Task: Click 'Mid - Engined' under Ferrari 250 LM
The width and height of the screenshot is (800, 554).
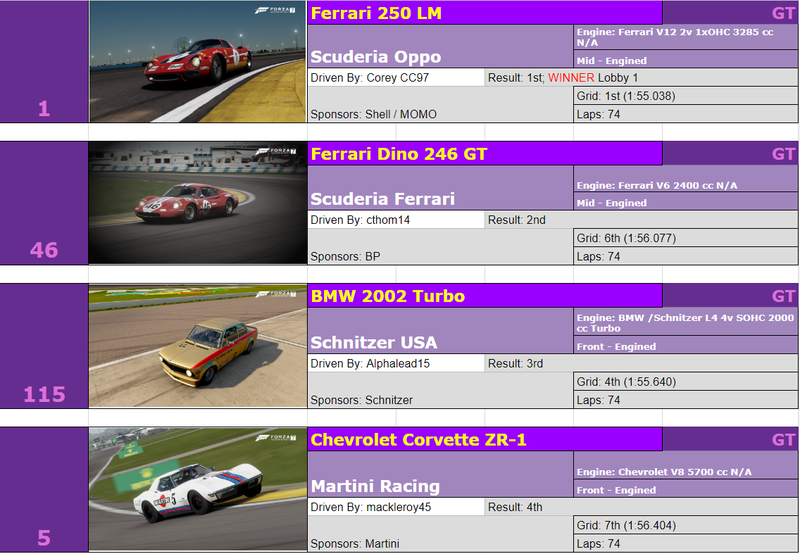Action: pos(686,60)
